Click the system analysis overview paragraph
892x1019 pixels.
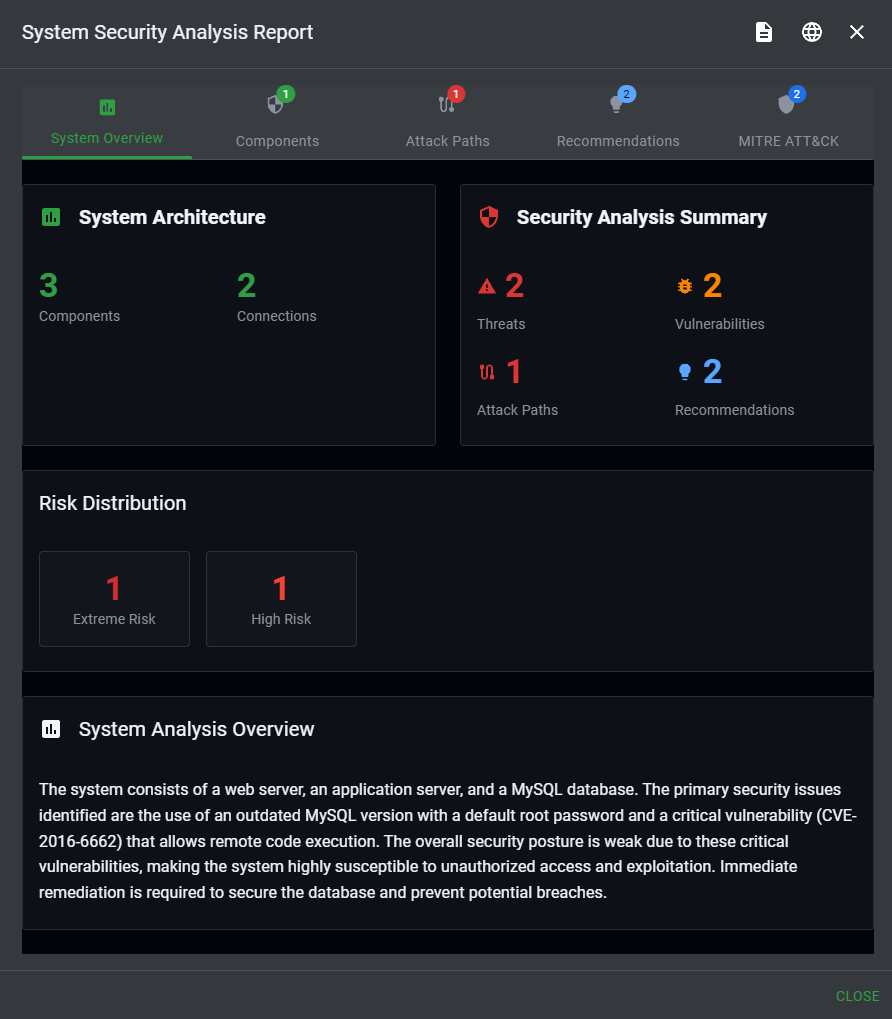(x=448, y=841)
